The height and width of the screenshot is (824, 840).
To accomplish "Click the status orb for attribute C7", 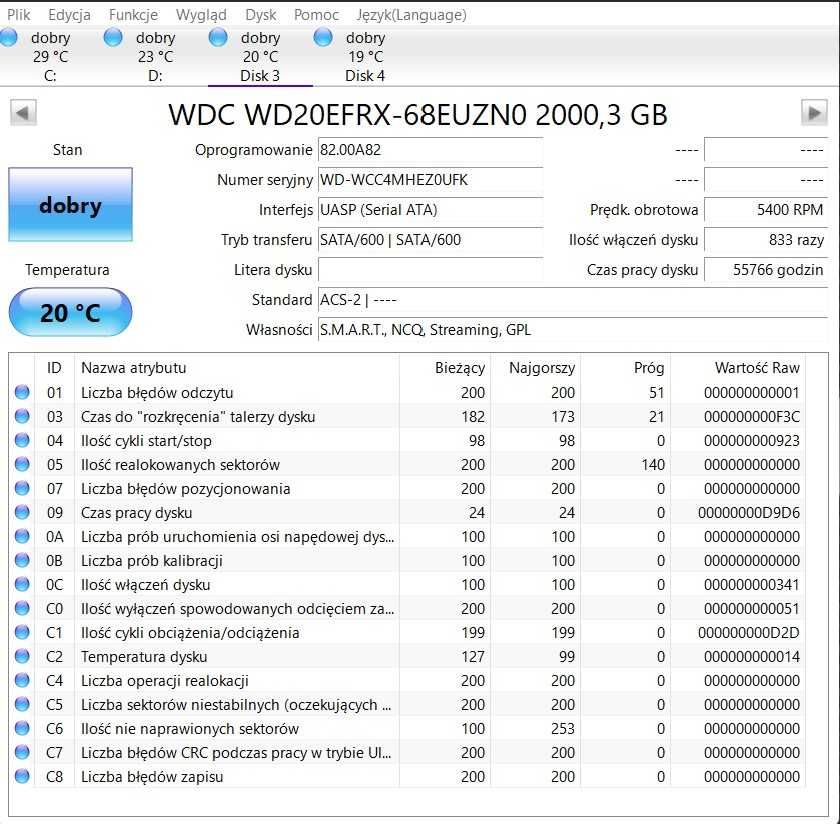I will click(x=22, y=752).
